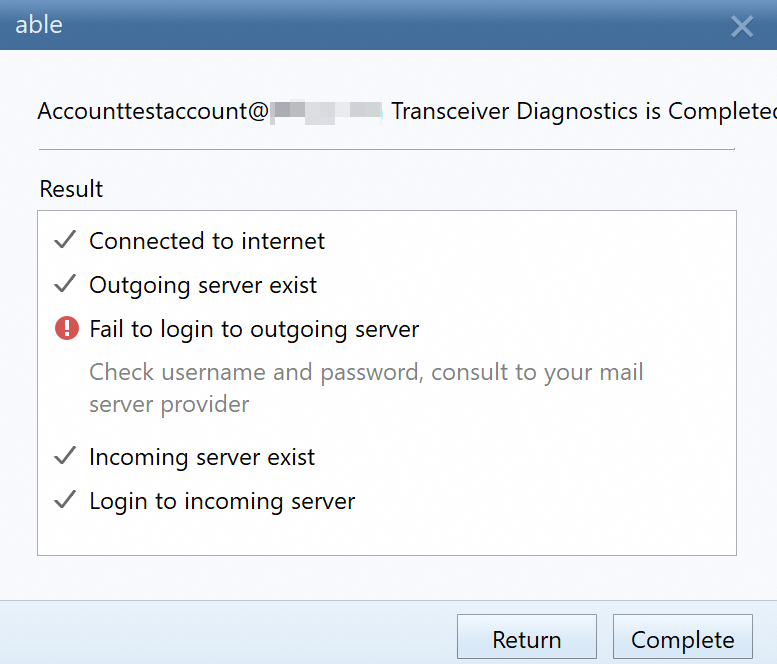The height and width of the screenshot is (664, 777).
Task: Click empty area inside the Result list box
Action: point(545,525)
